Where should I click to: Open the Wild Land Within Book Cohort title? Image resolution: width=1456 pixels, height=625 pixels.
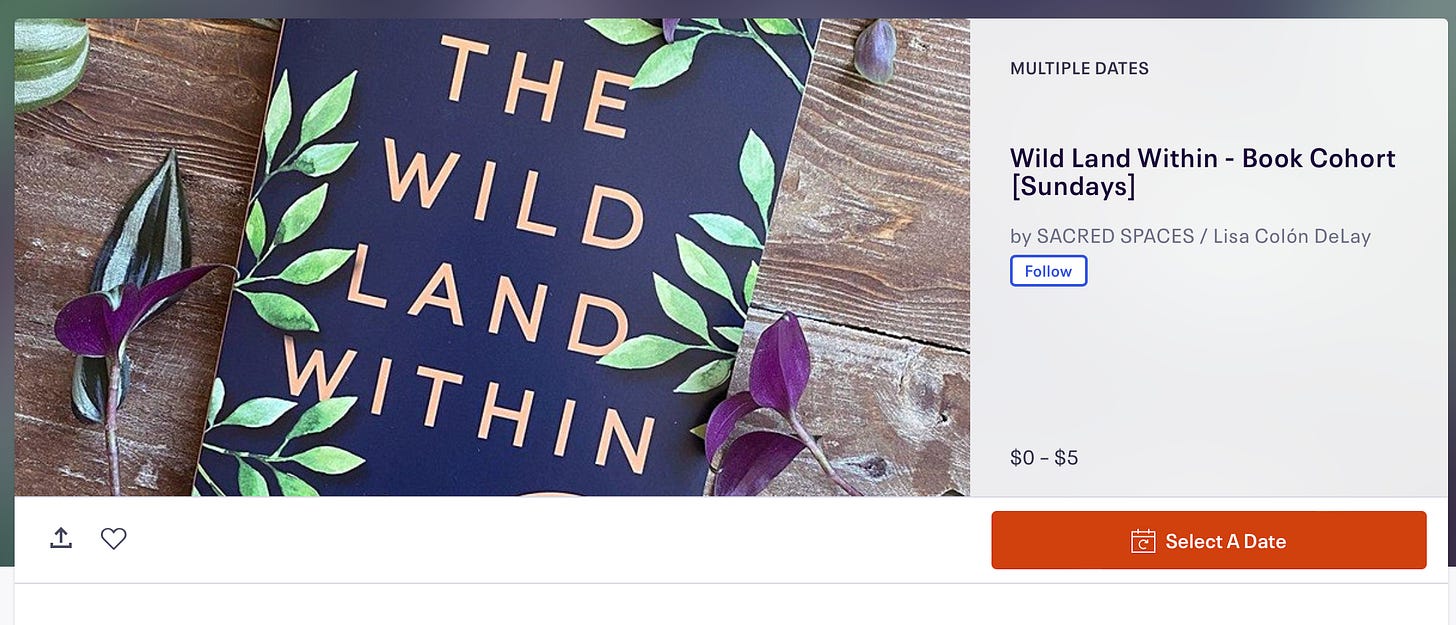coord(1202,172)
